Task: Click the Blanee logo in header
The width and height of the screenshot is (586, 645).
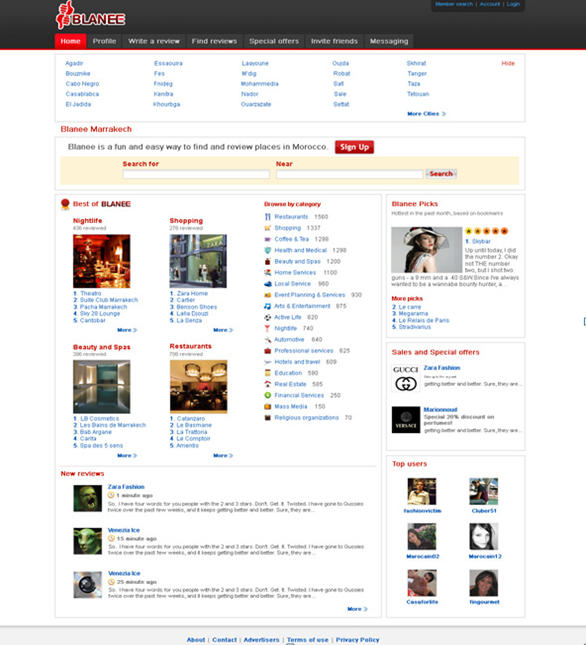Action: tap(90, 16)
